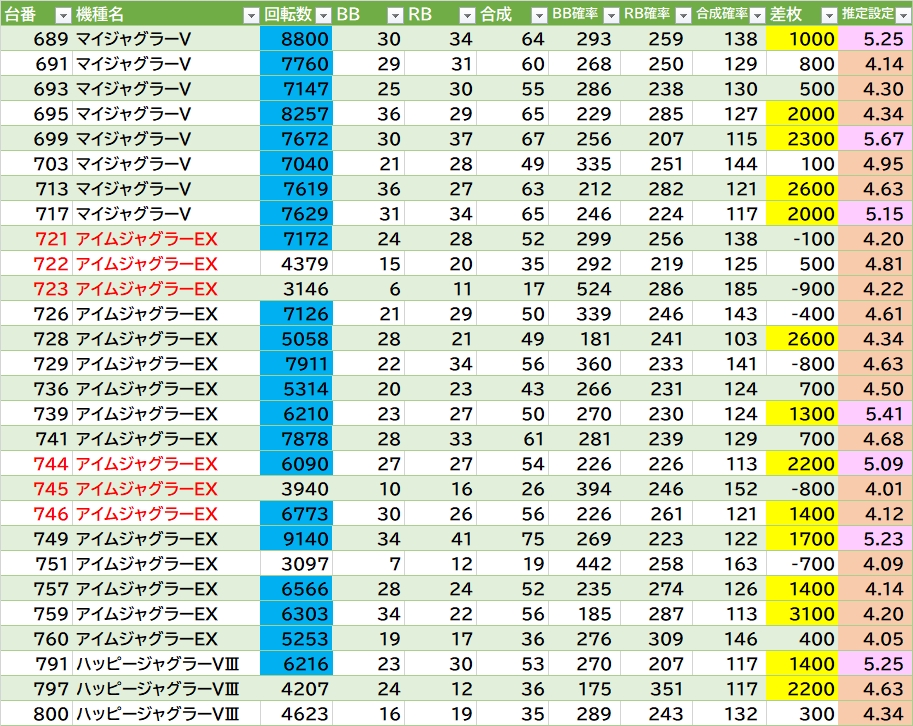
Task: Select machine number 800
Action: click(37, 714)
